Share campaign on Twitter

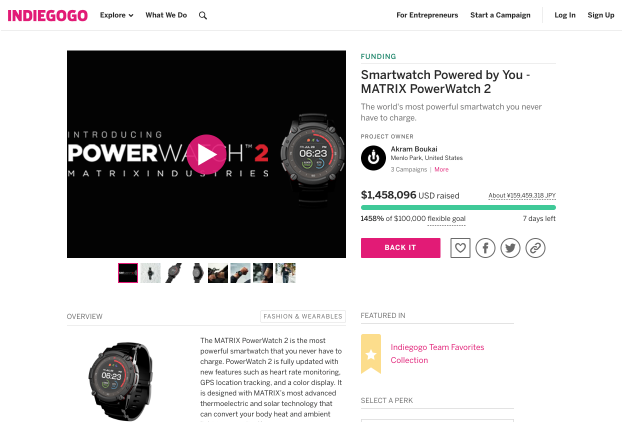point(510,248)
